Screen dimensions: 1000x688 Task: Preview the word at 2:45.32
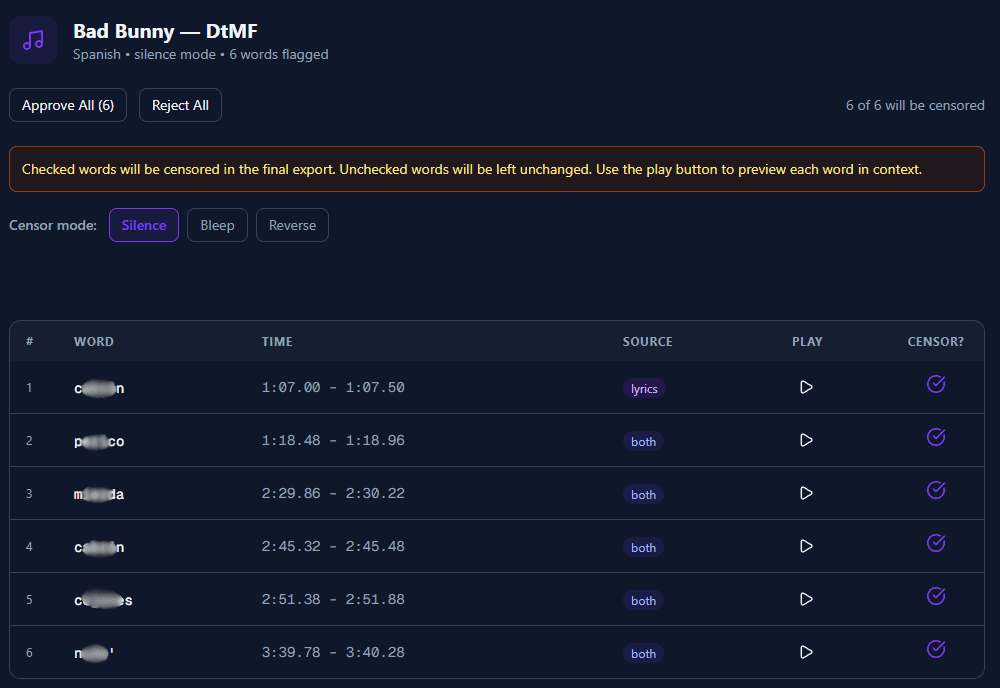pos(806,546)
